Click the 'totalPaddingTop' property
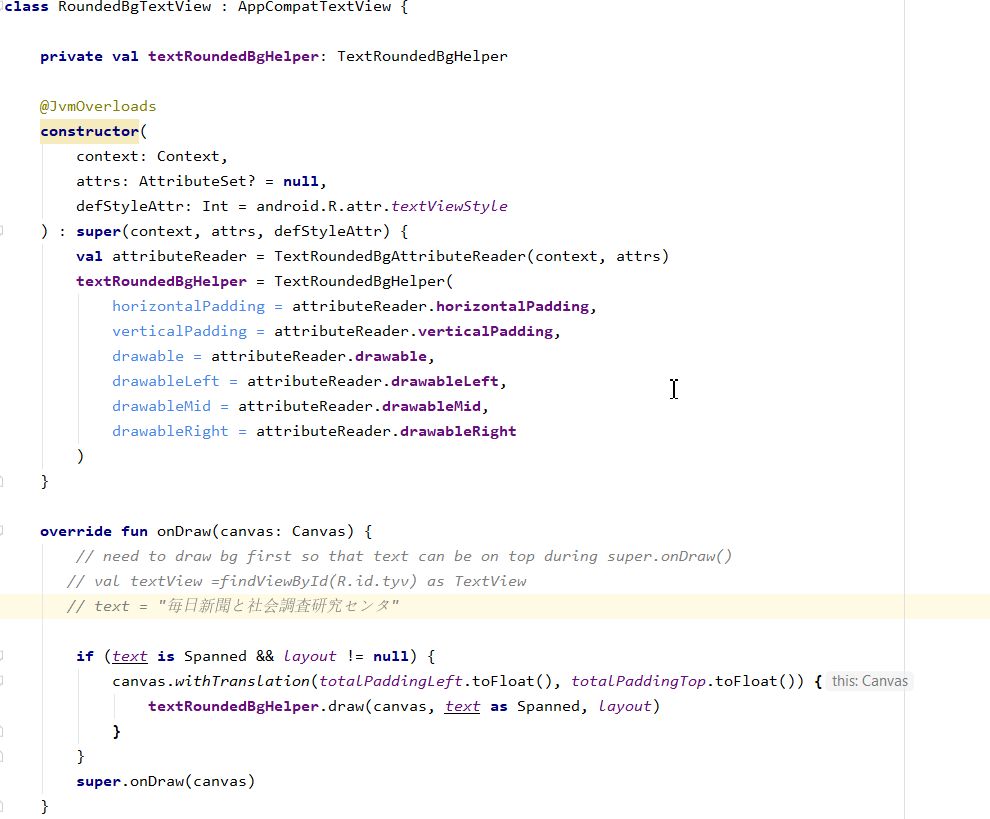Image resolution: width=990 pixels, height=819 pixels. coord(638,682)
